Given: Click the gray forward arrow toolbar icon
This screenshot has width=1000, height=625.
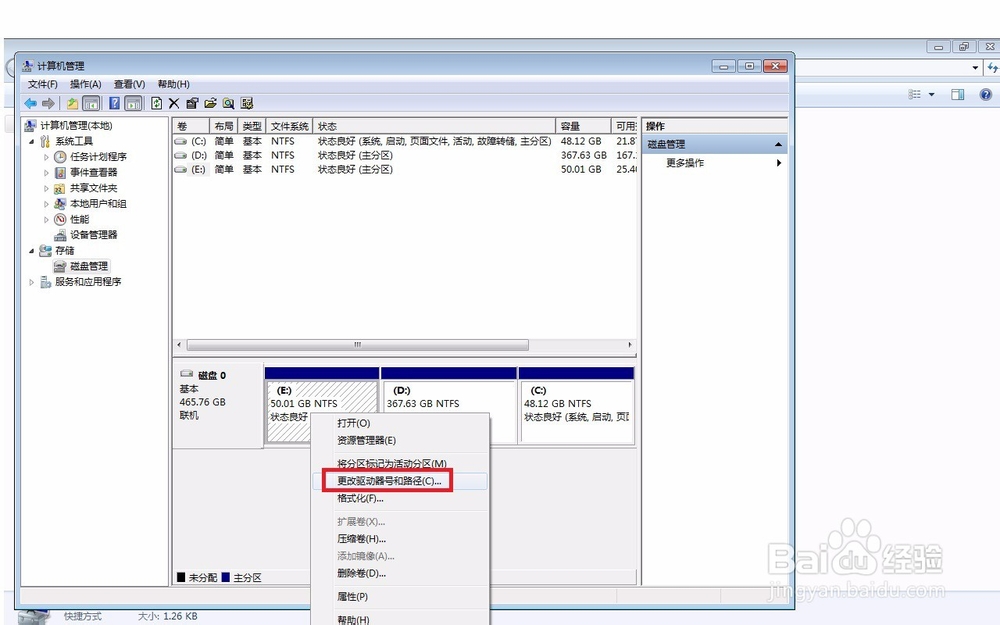Looking at the screenshot, I should tap(48, 103).
